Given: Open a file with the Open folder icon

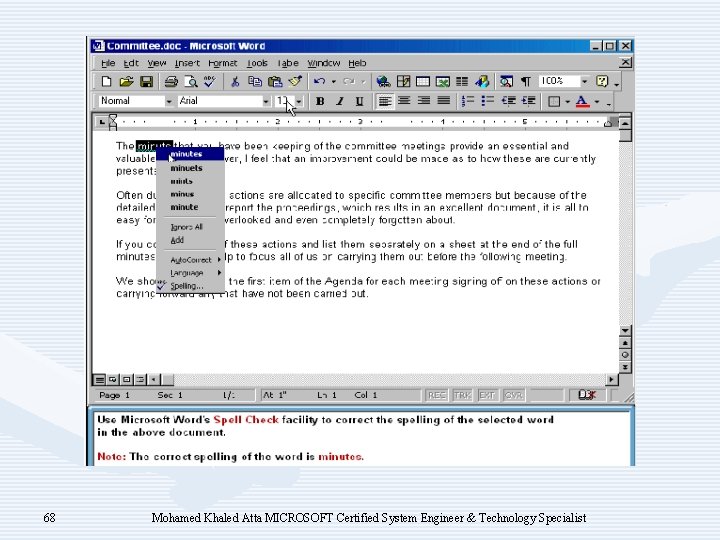Looking at the screenshot, I should pyautogui.click(x=126, y=82).
